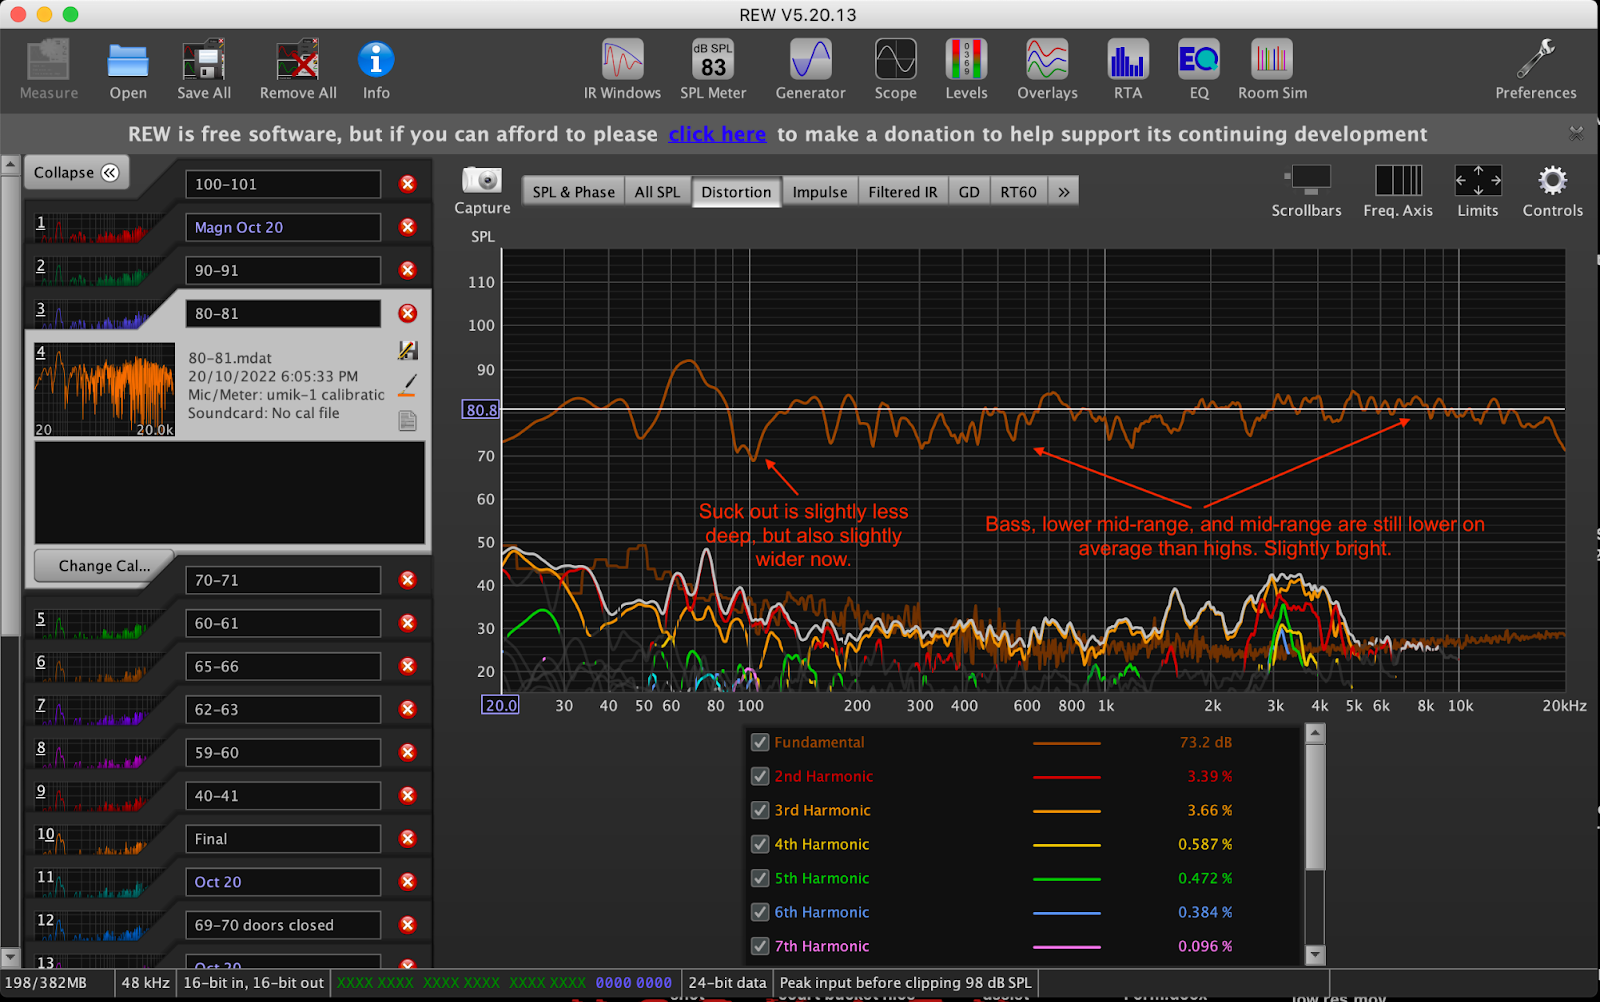The width and height of the screenshot is (1600, 1002).
Task: Follow the 'click here' donation link
Action: click(x=717, y=134)
